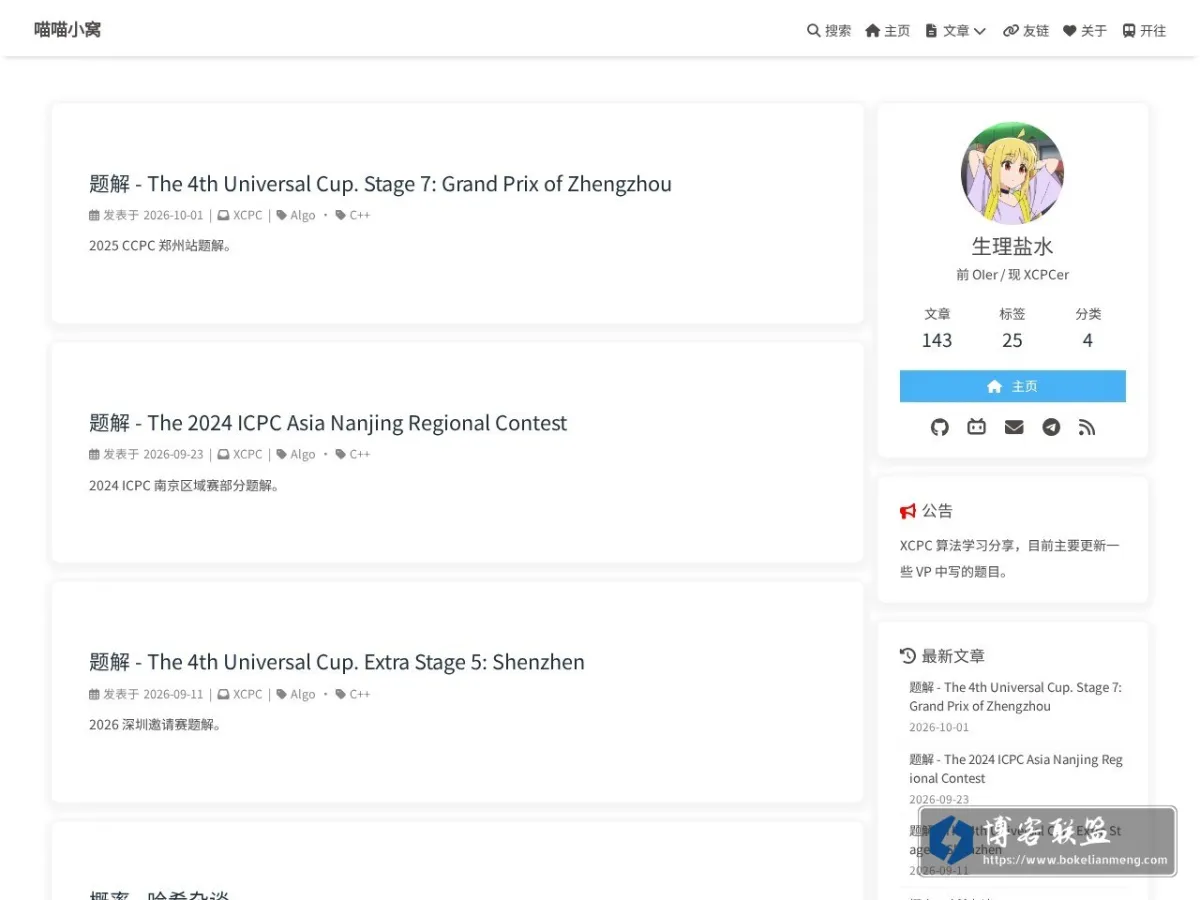Viewport: 1200px width, 900px height.
Task: Open the Grand Prix of Zhengzhou post title
Action: (x=380, y=184)
